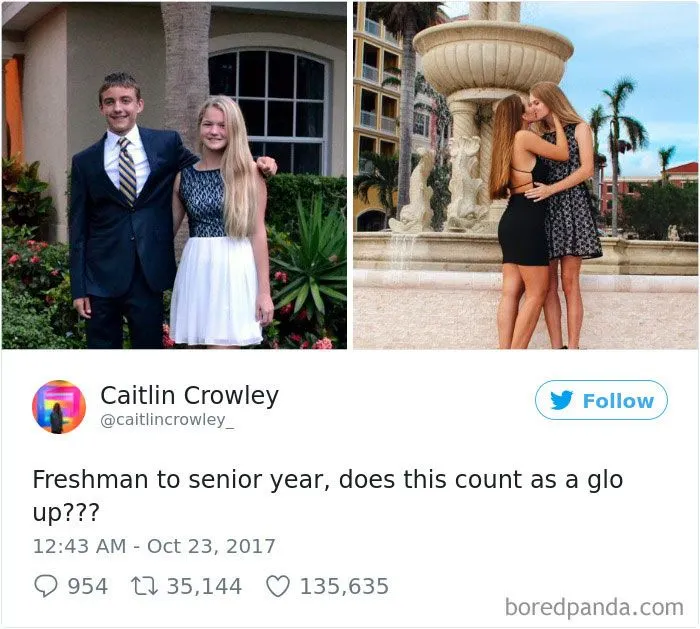Open the Caitlin Crowley display name

(189, 396)
